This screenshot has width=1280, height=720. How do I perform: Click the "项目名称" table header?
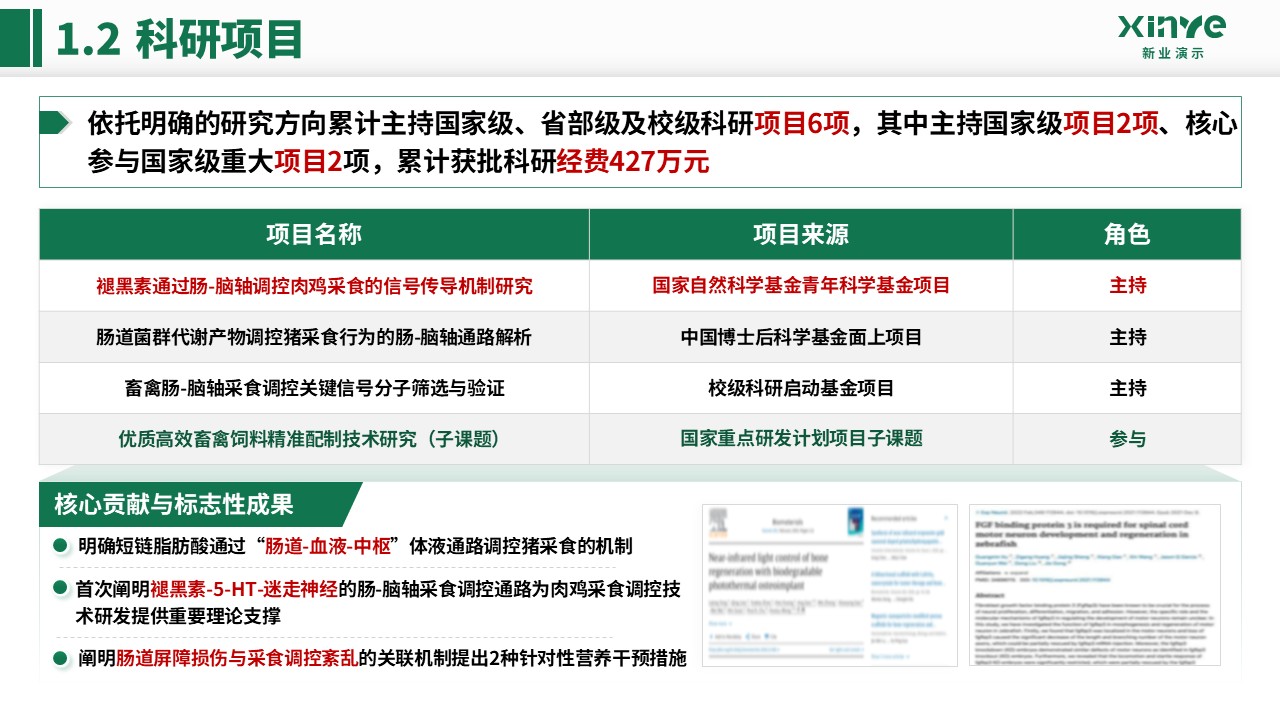(314, 234)
